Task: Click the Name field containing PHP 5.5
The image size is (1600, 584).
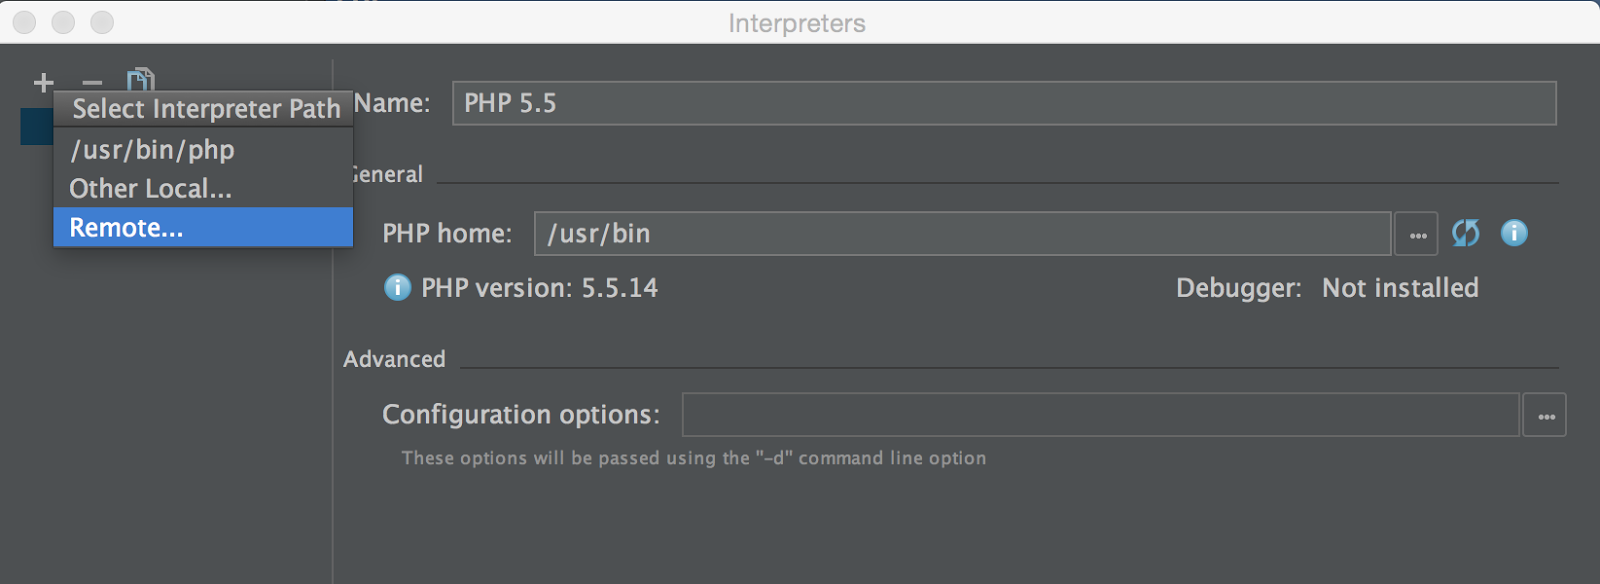Action: 1003,103
